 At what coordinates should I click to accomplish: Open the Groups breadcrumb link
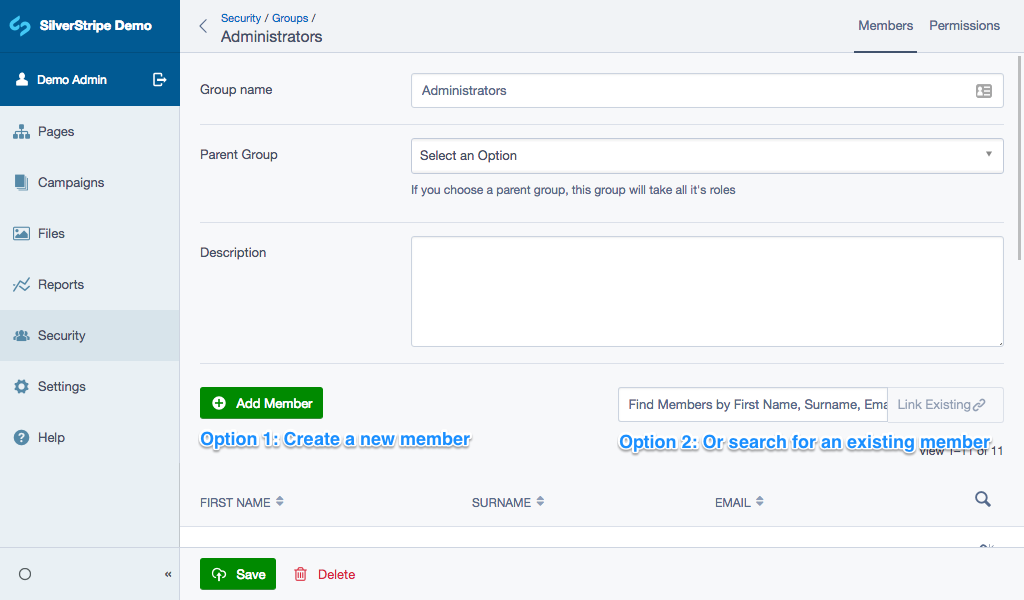(289, 17)
